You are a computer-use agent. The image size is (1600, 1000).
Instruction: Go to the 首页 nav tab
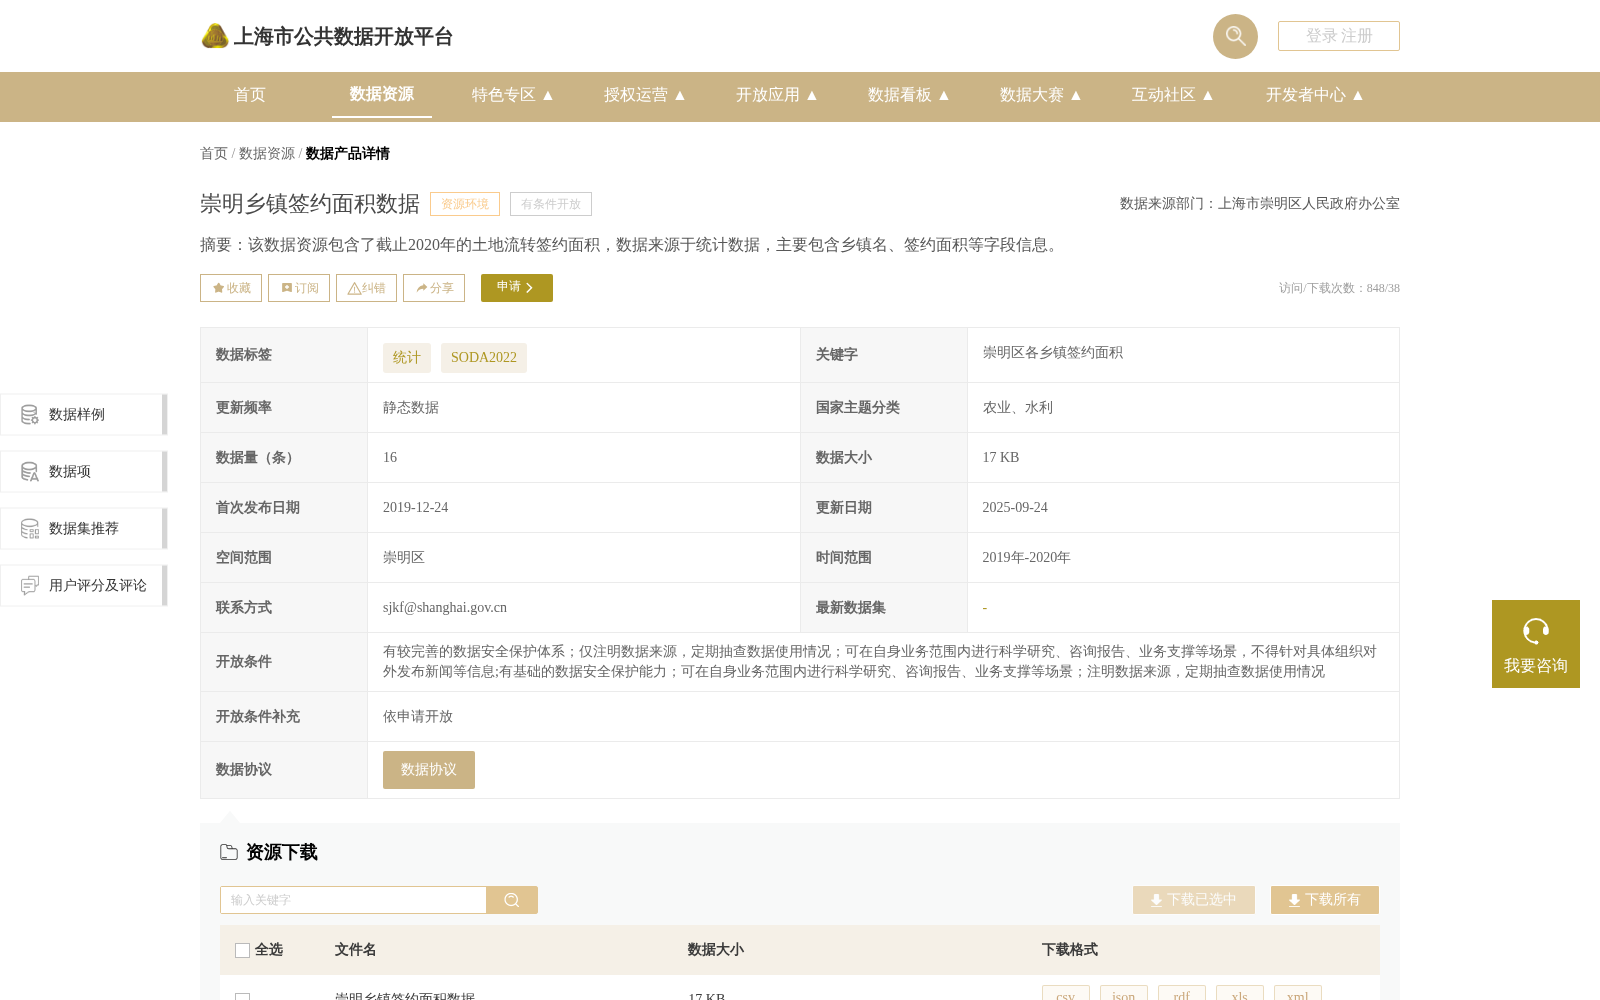(x=250, y=95)
